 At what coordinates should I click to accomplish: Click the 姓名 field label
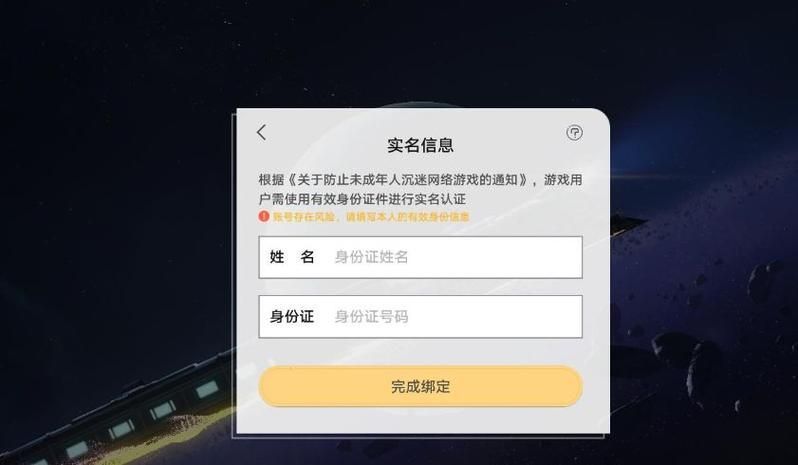[292, 257]
